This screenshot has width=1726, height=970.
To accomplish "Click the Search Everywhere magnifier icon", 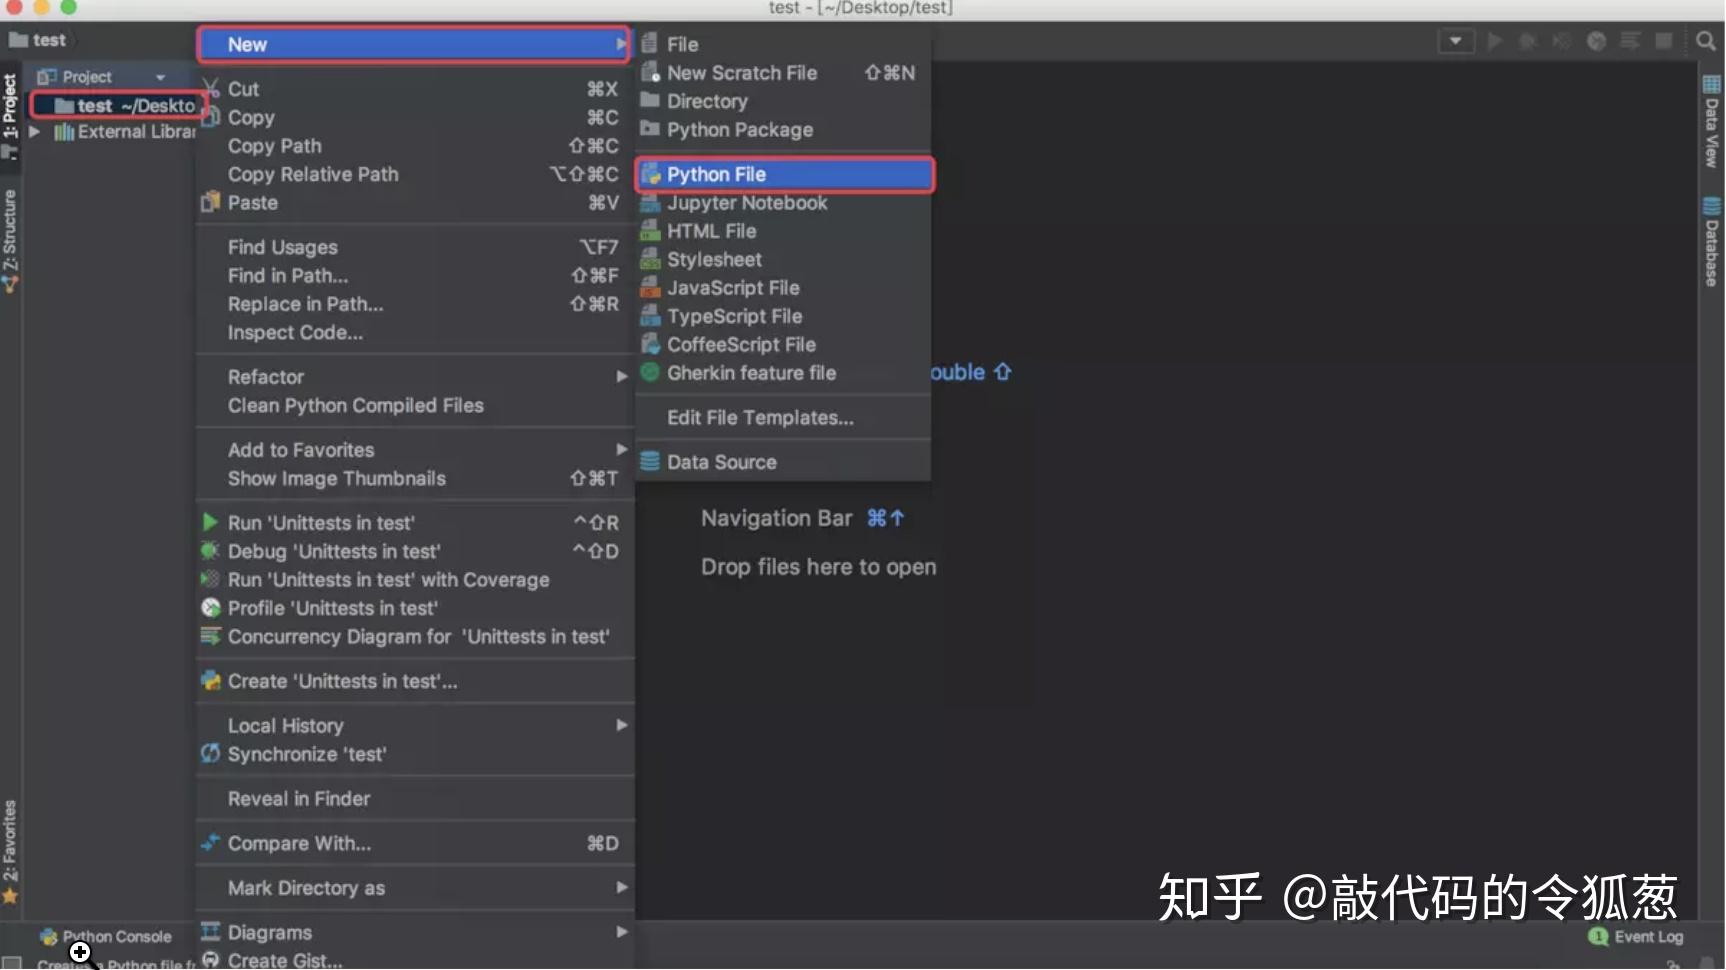I will pyautogui.click(x=1705, y=41).
